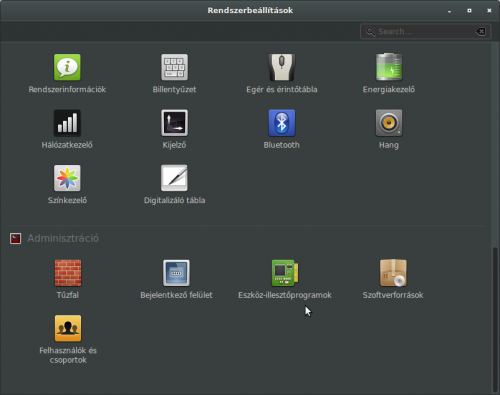Open the Bejelentkező felület login icon
The height and width of the screenshot is (395, 500).
[x=176, y=273]
